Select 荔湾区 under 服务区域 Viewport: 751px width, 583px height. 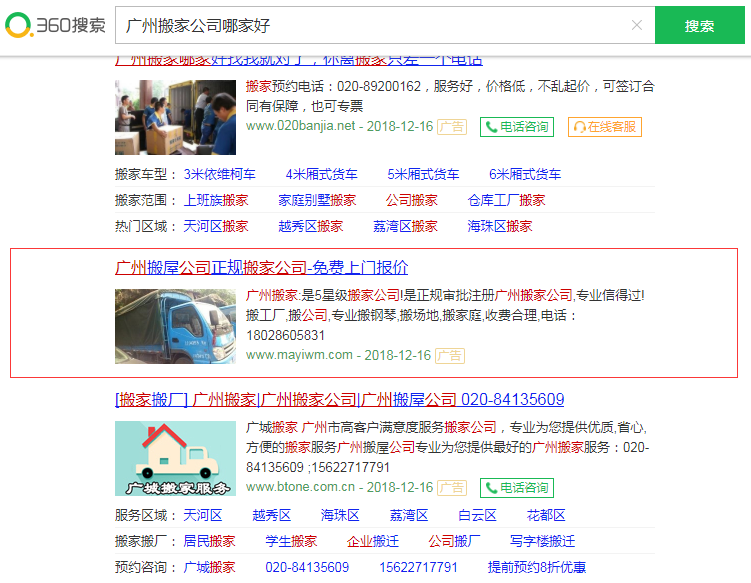[409, 515]
